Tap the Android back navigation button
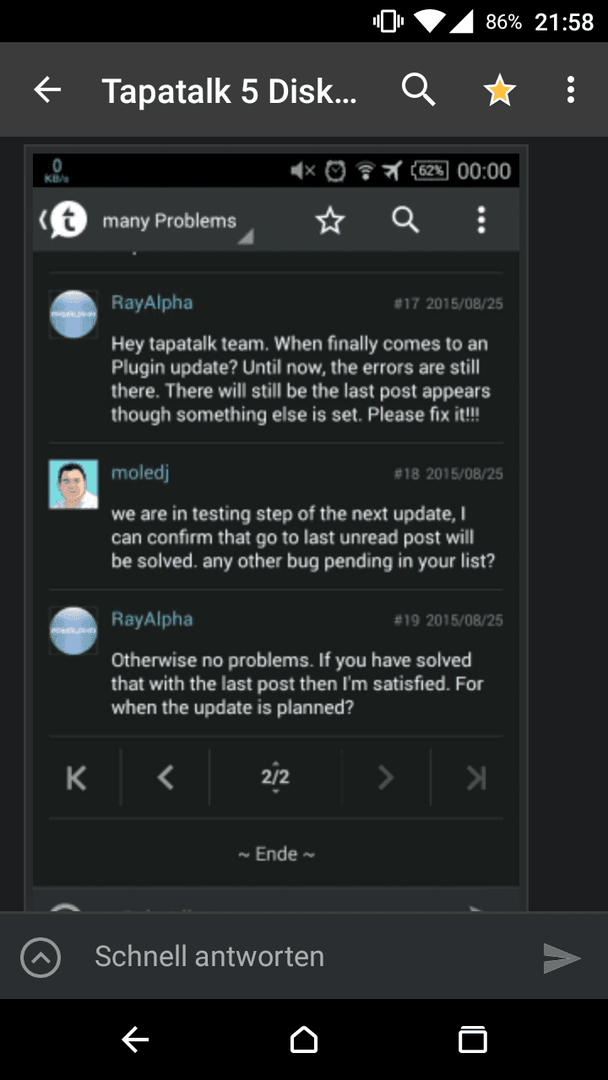The width and height of the screenshot is (608, 1080). (x=135, y=1040)
